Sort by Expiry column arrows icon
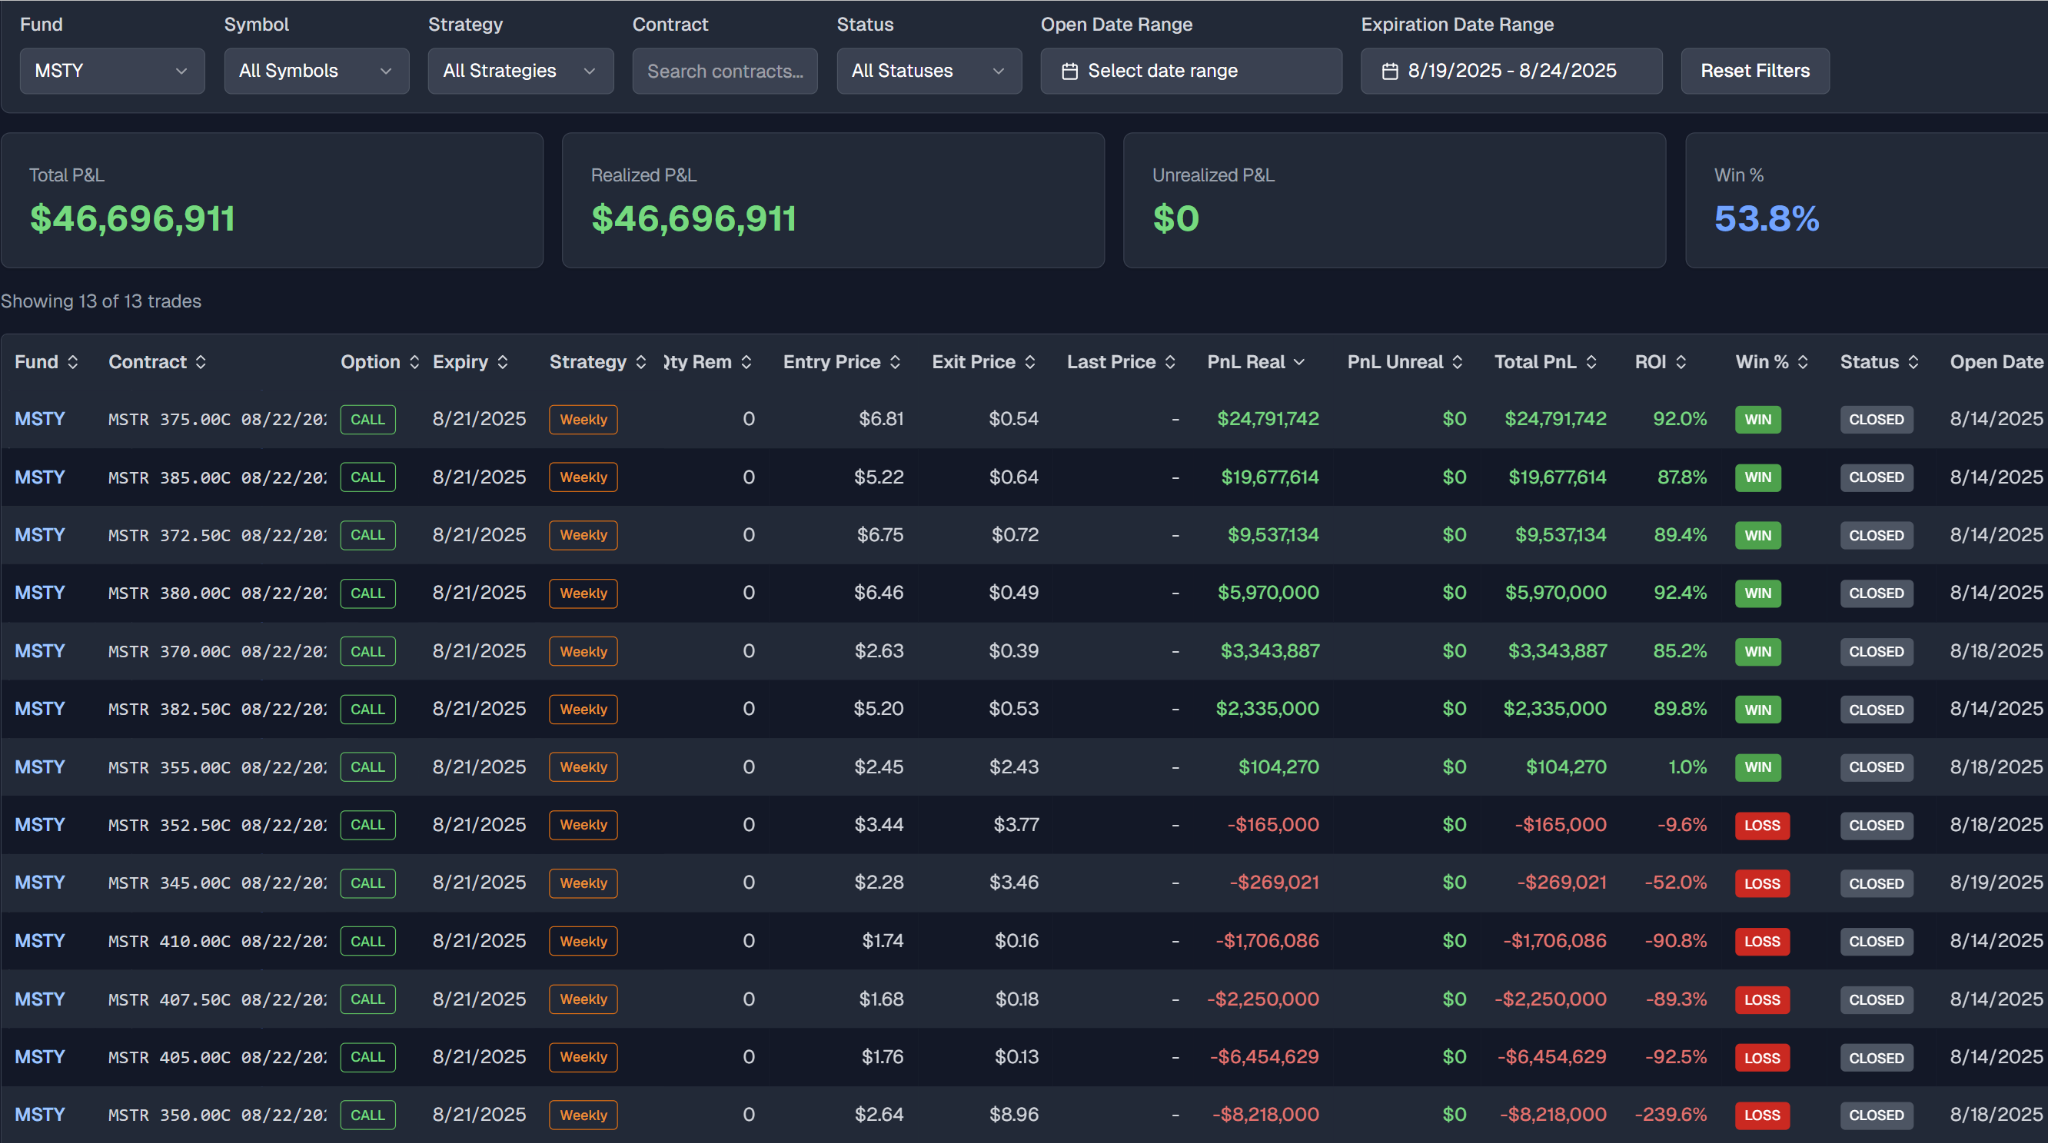2048x1143 pixels. pyautogui.click(x=503, y=362)
